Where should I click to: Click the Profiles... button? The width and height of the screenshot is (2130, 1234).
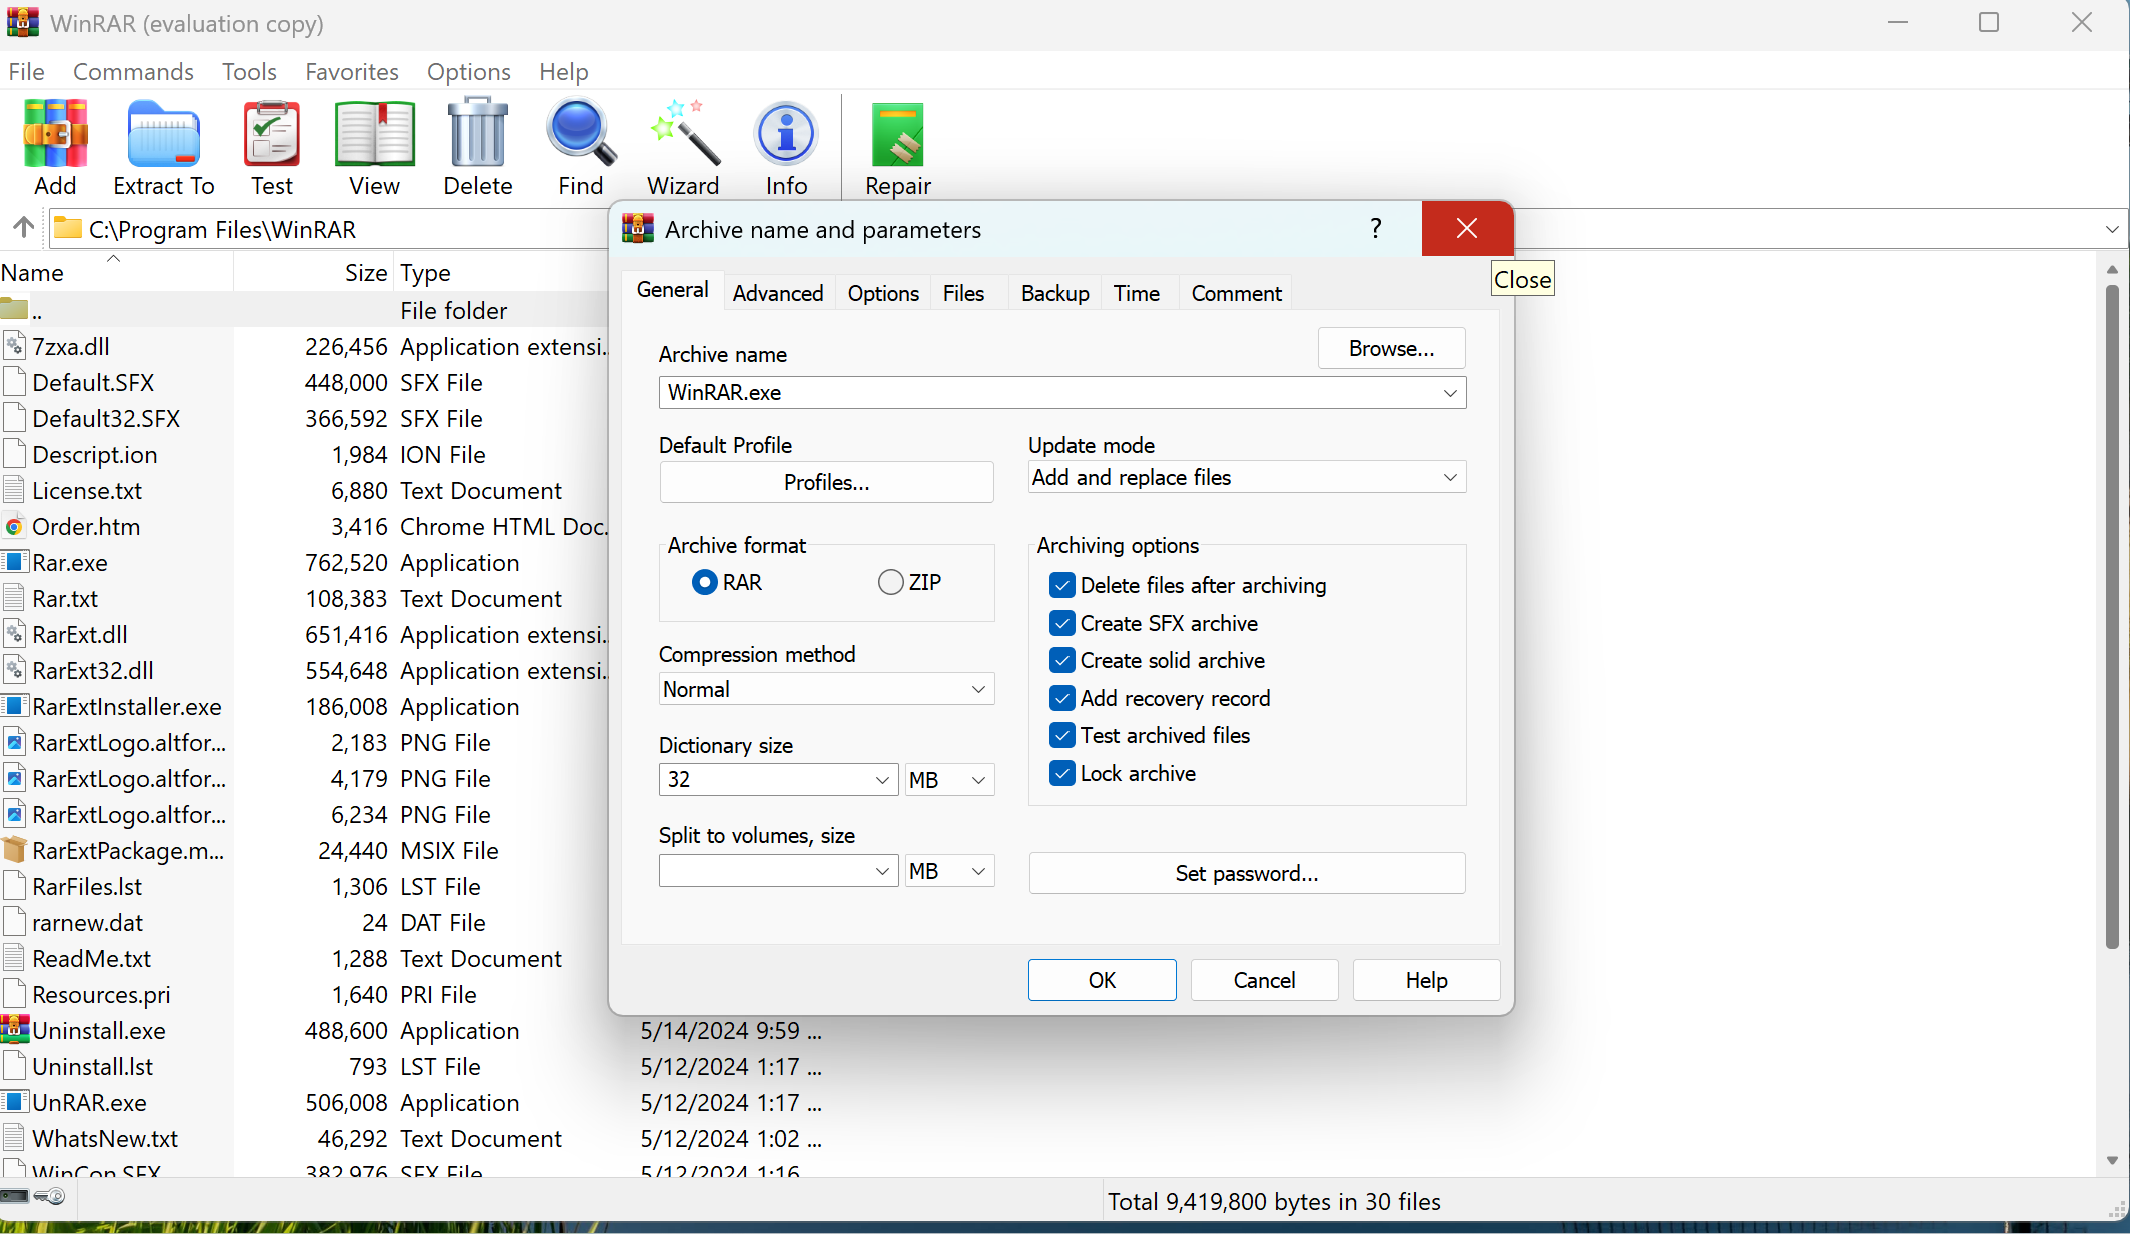(826, 482)
